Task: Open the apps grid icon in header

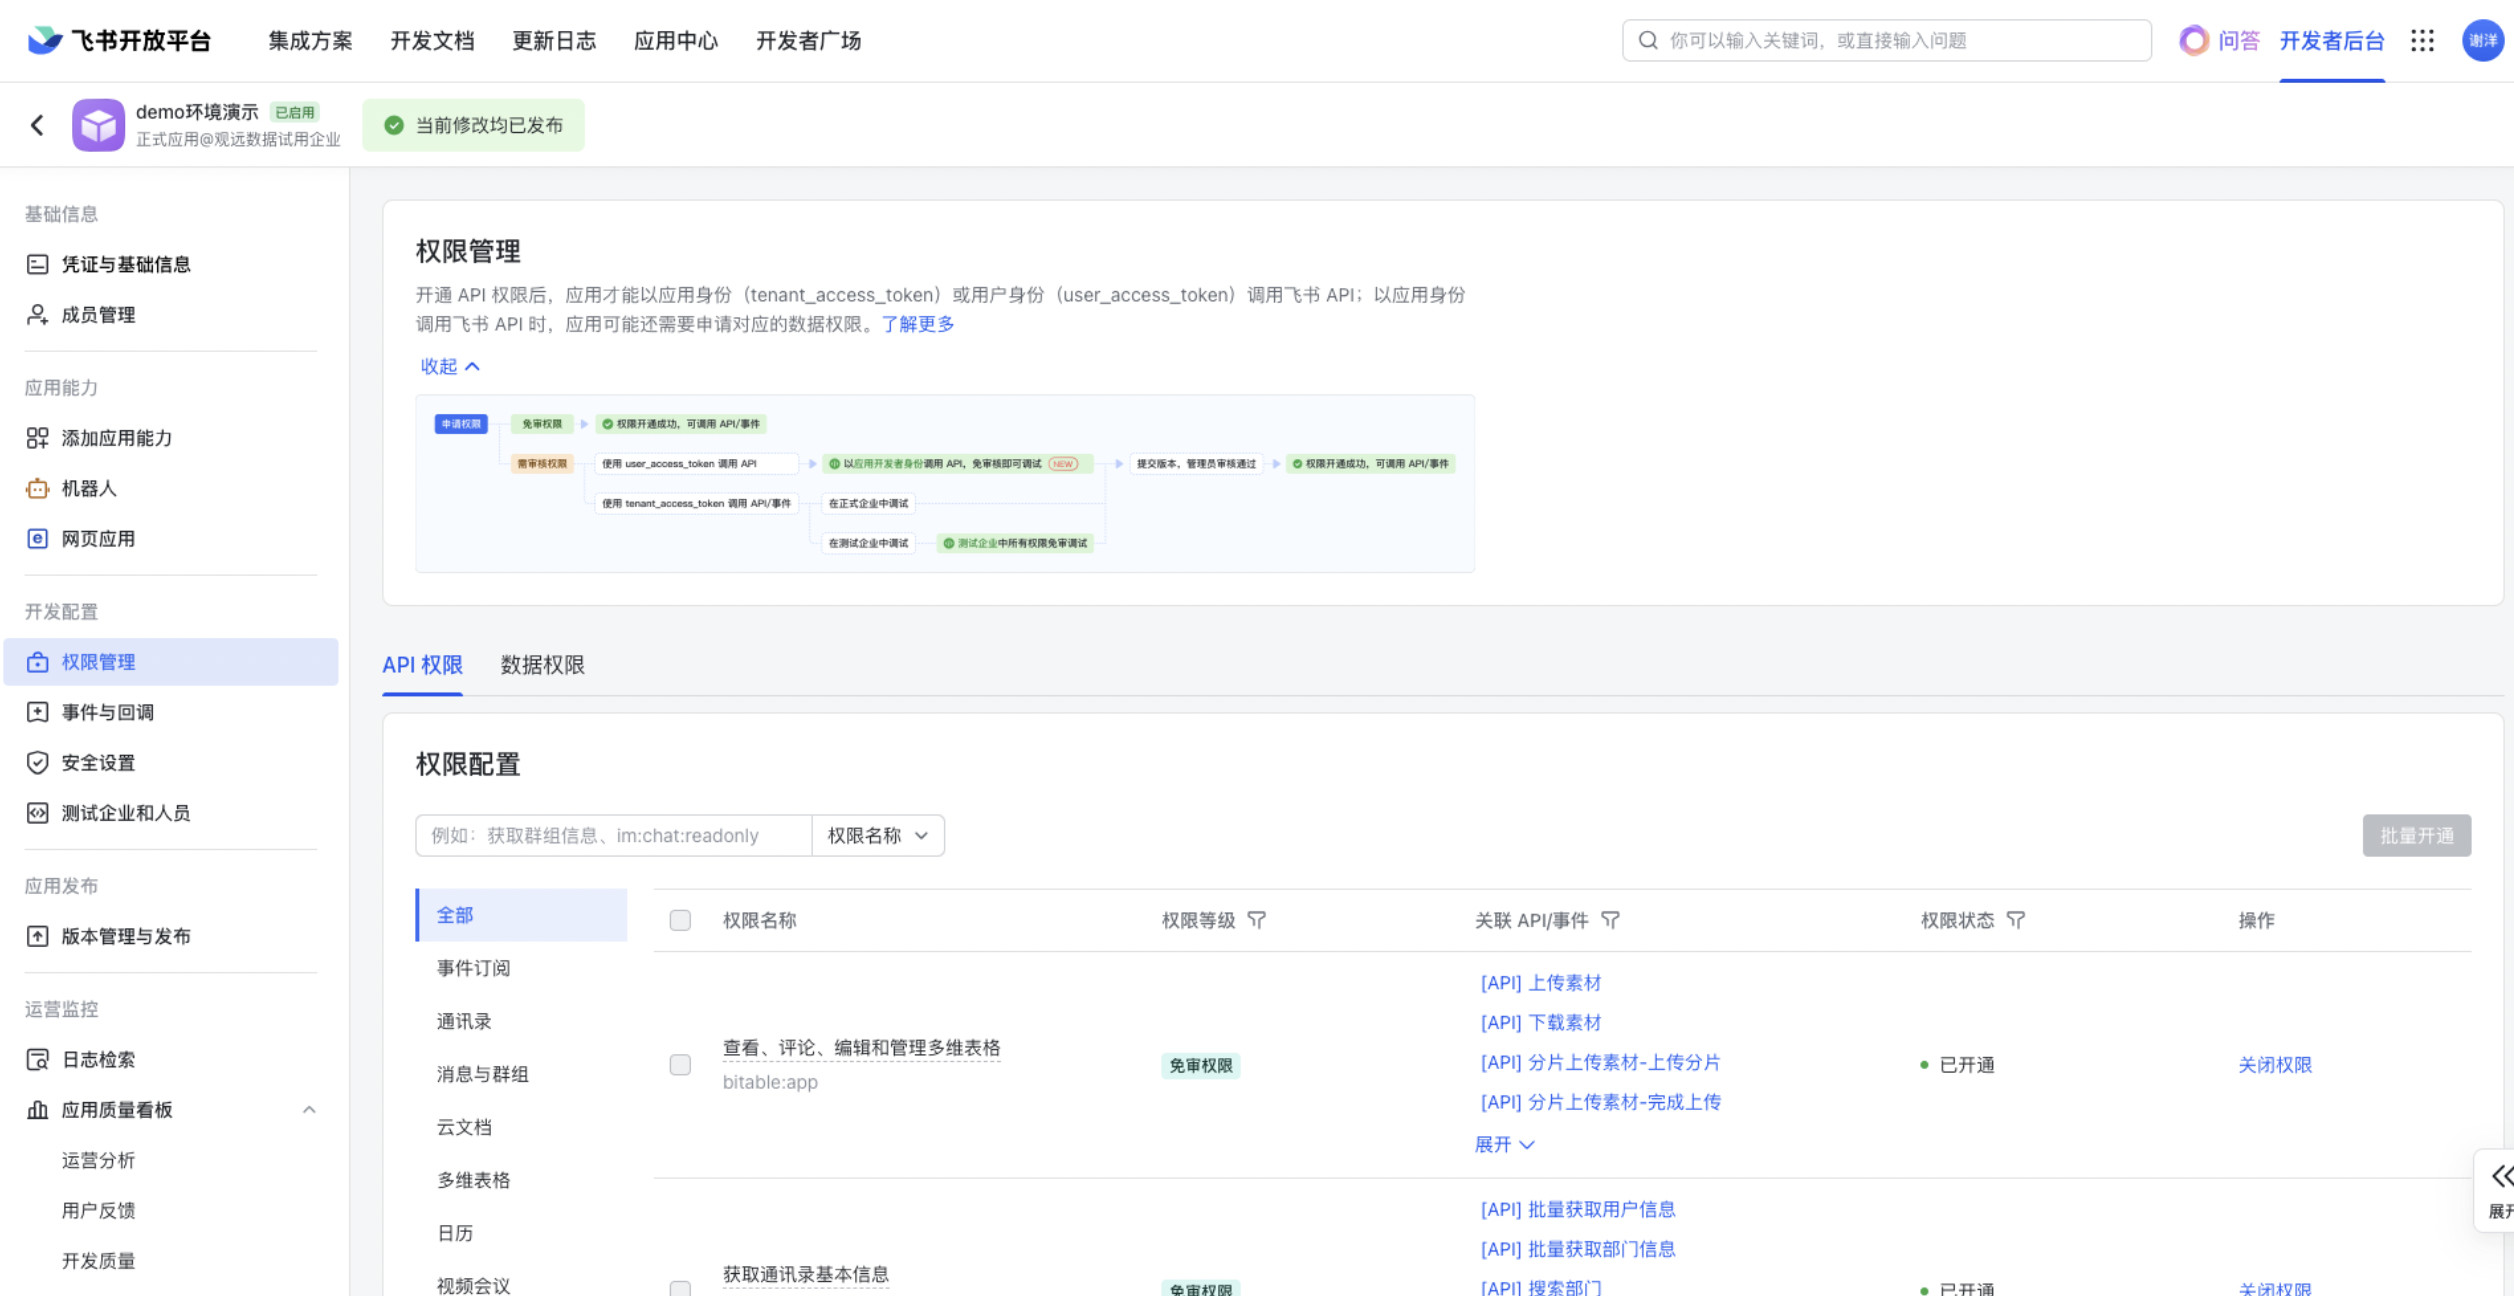Action: (2422, 41)
